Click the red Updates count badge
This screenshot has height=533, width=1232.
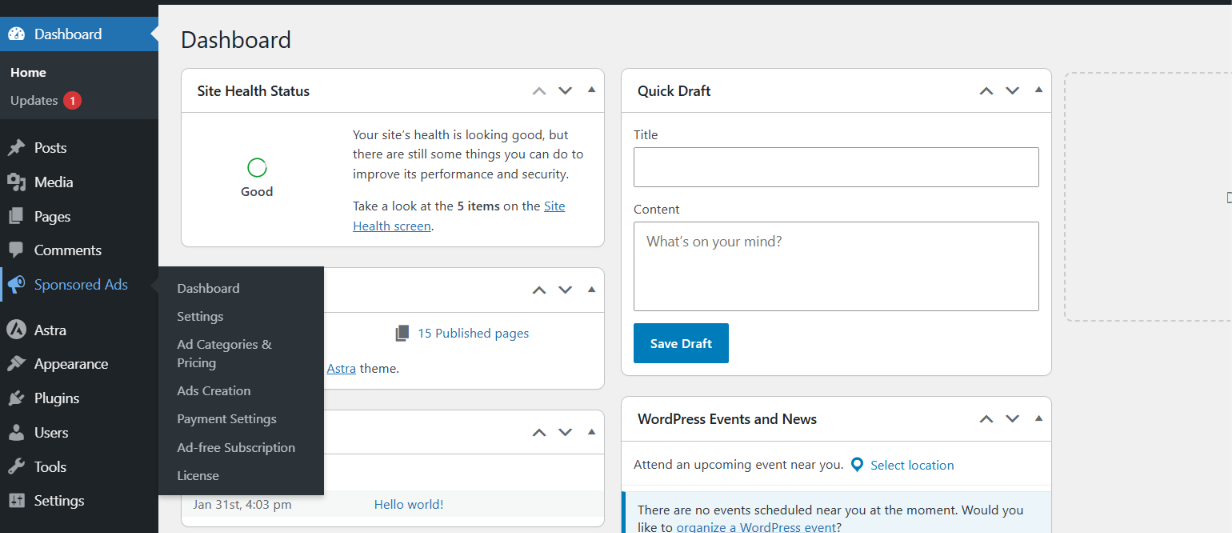[x=72, y=101]
